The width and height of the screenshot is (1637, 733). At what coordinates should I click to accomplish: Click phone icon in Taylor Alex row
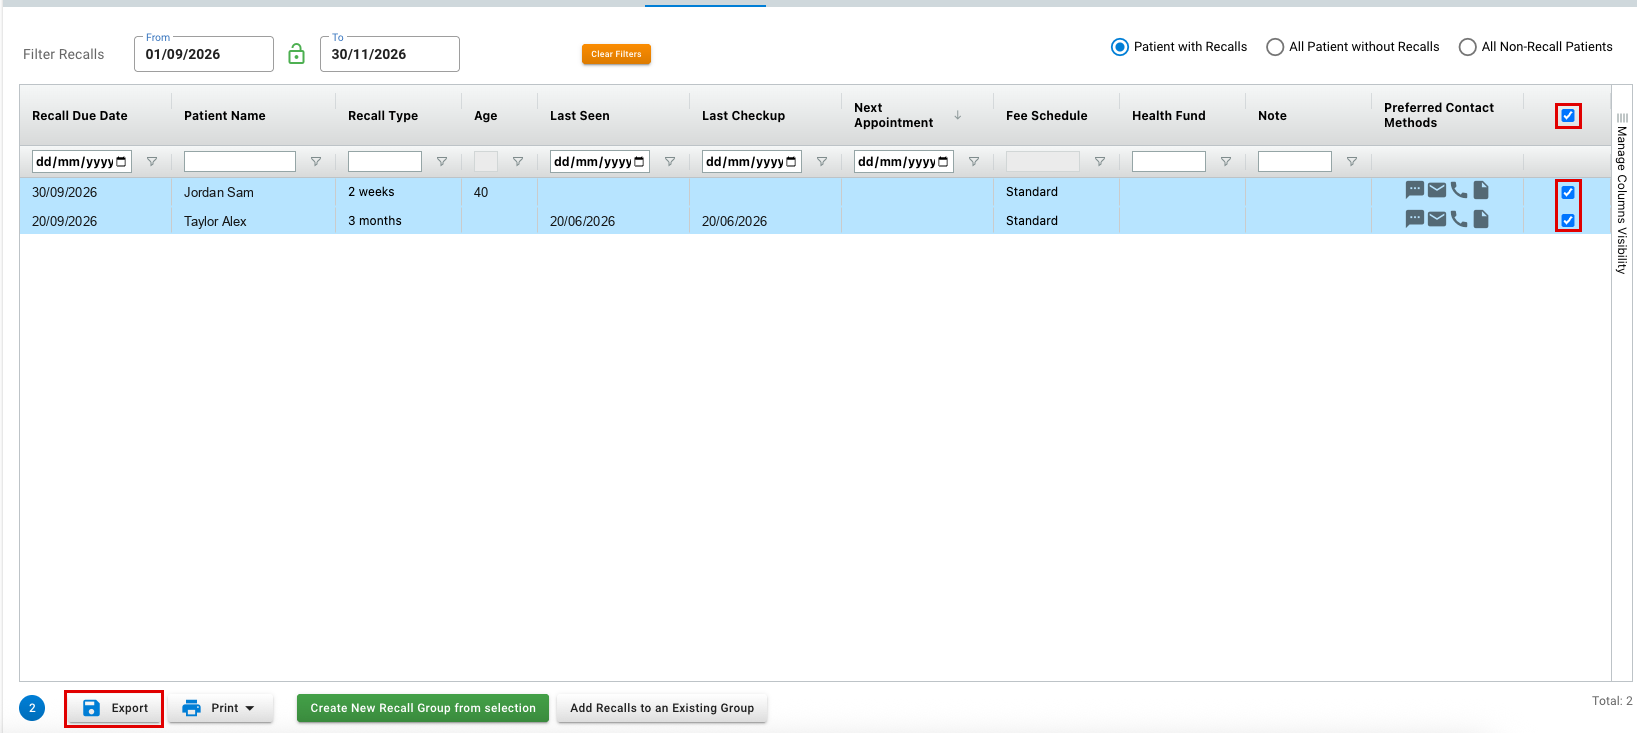(x=1459, y=219)
